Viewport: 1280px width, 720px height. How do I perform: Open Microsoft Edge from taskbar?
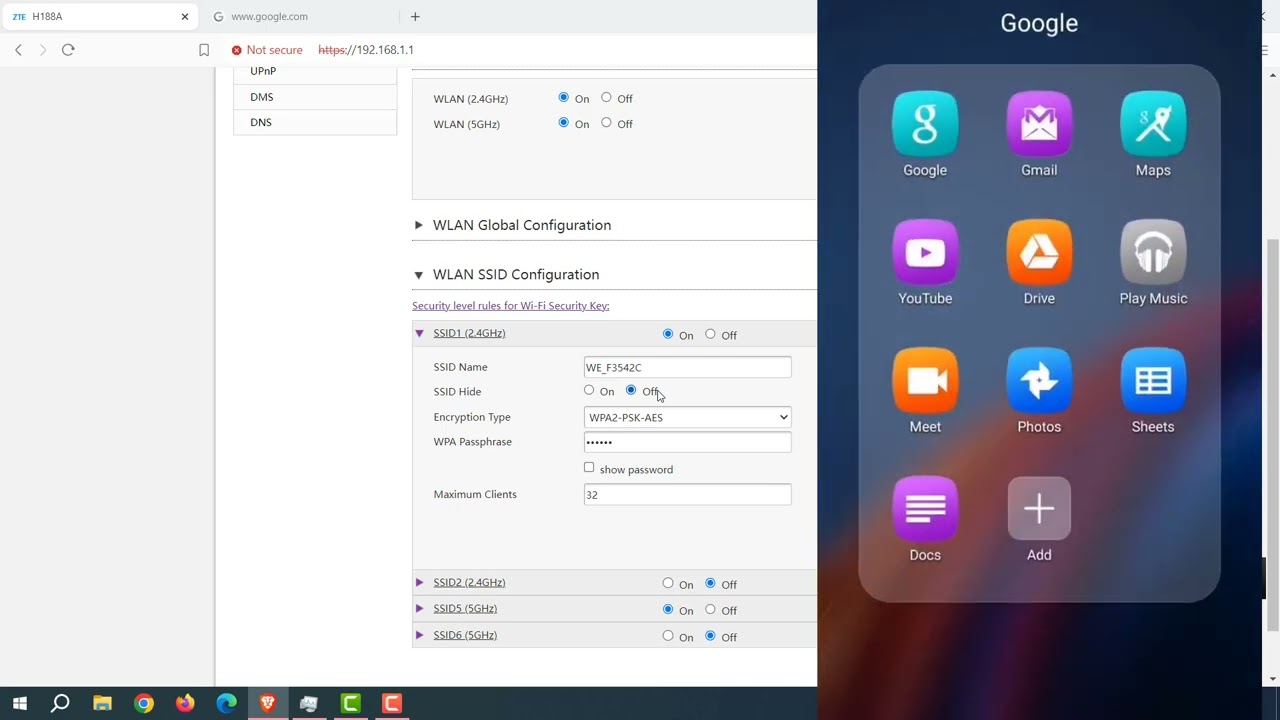tap(227, 704)
